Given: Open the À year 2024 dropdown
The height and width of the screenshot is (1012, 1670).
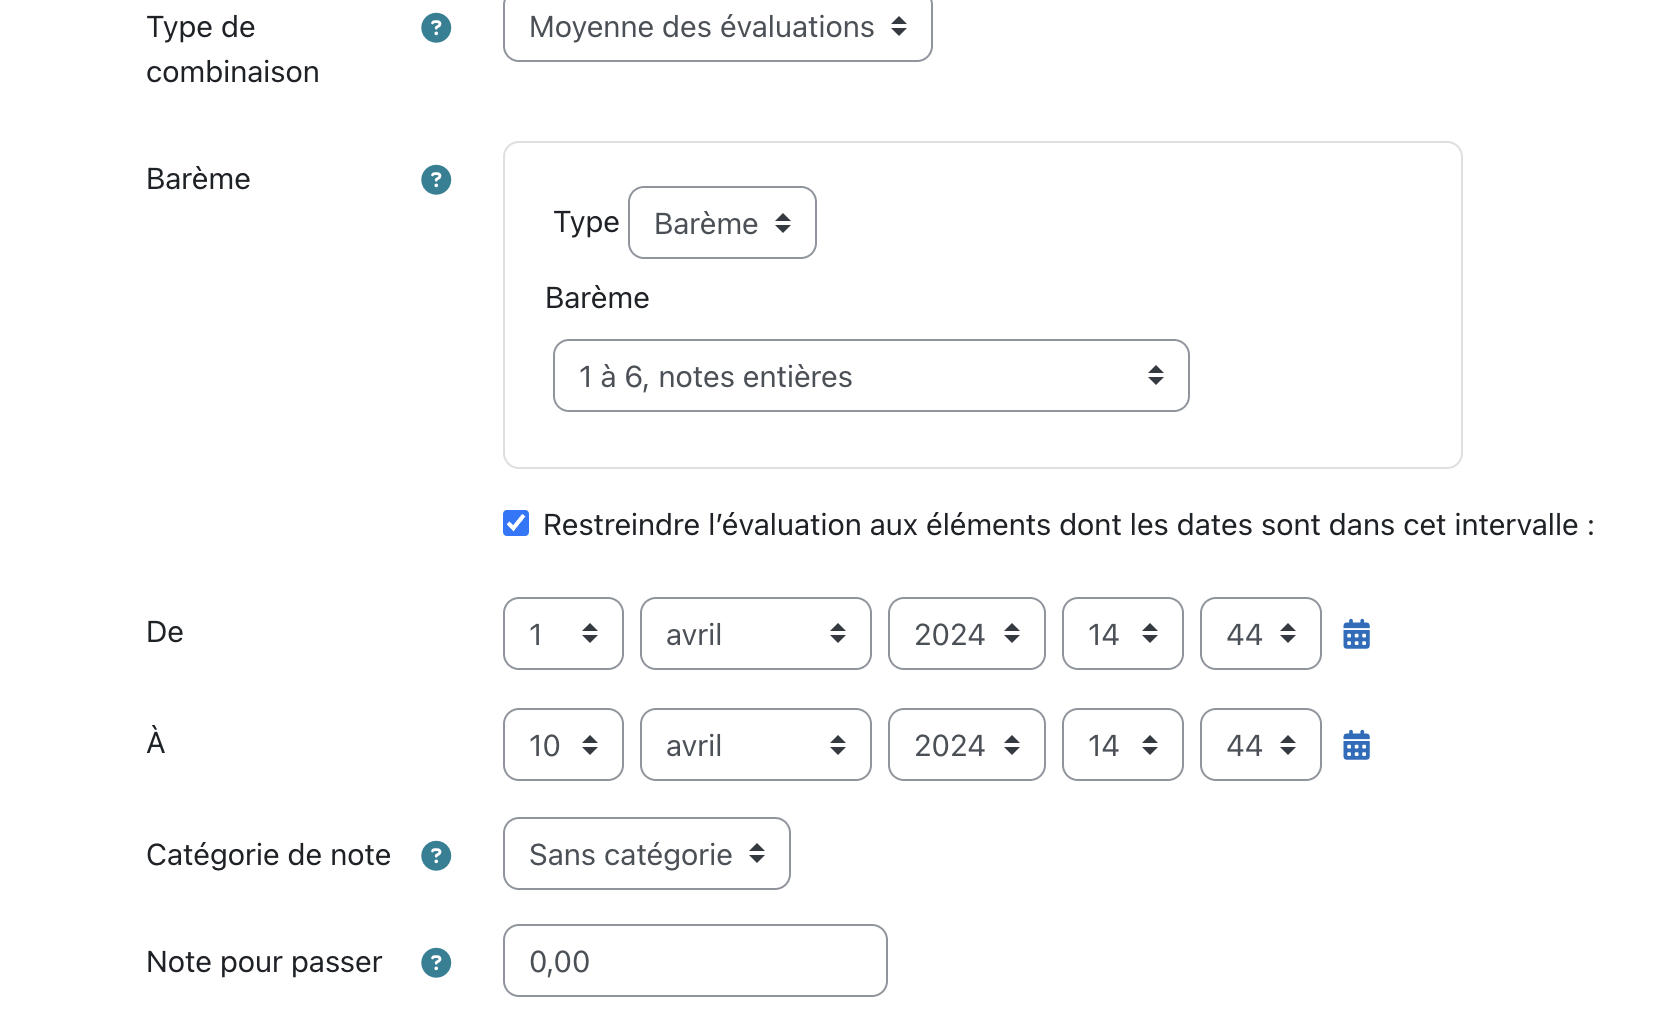Looking at the screenshot, I should (x=966, y=745).
